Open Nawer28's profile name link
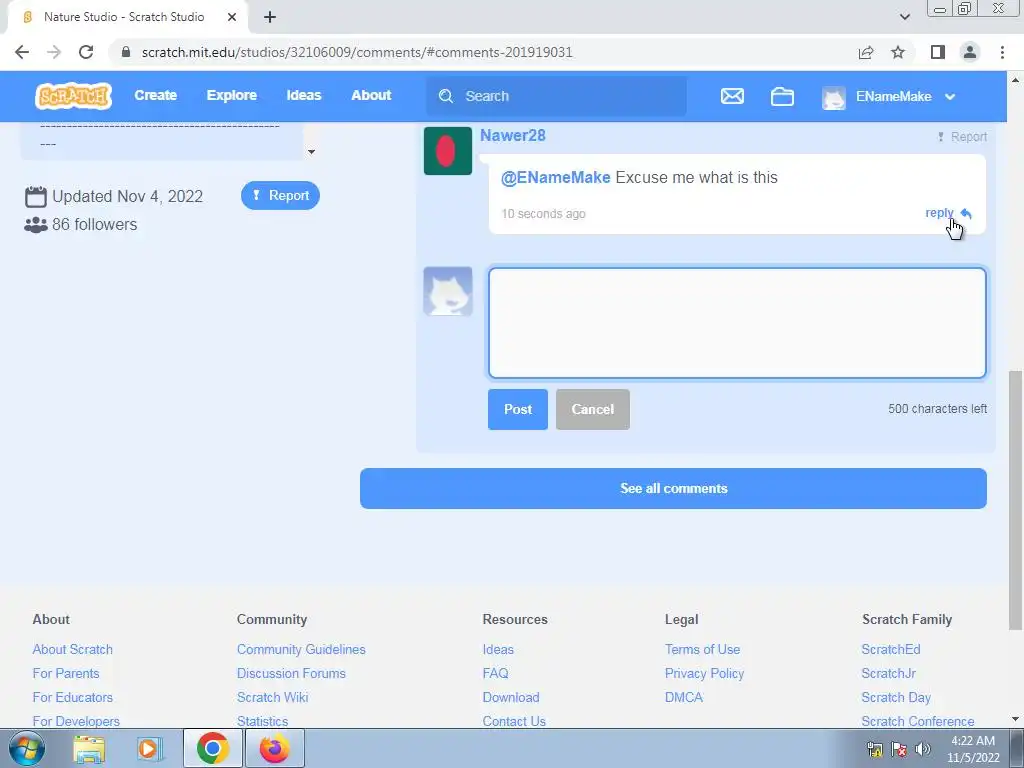The image size is (1024, 768). point(513,135)
